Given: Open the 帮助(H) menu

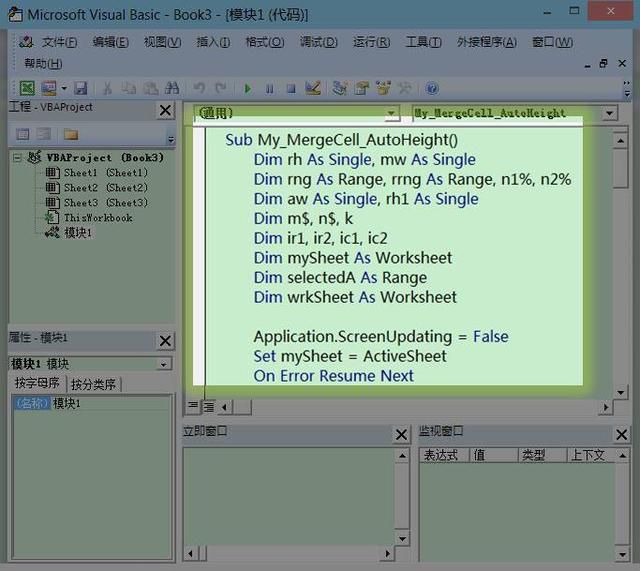Looking at the screenshot, I should [x=43, y=64].
